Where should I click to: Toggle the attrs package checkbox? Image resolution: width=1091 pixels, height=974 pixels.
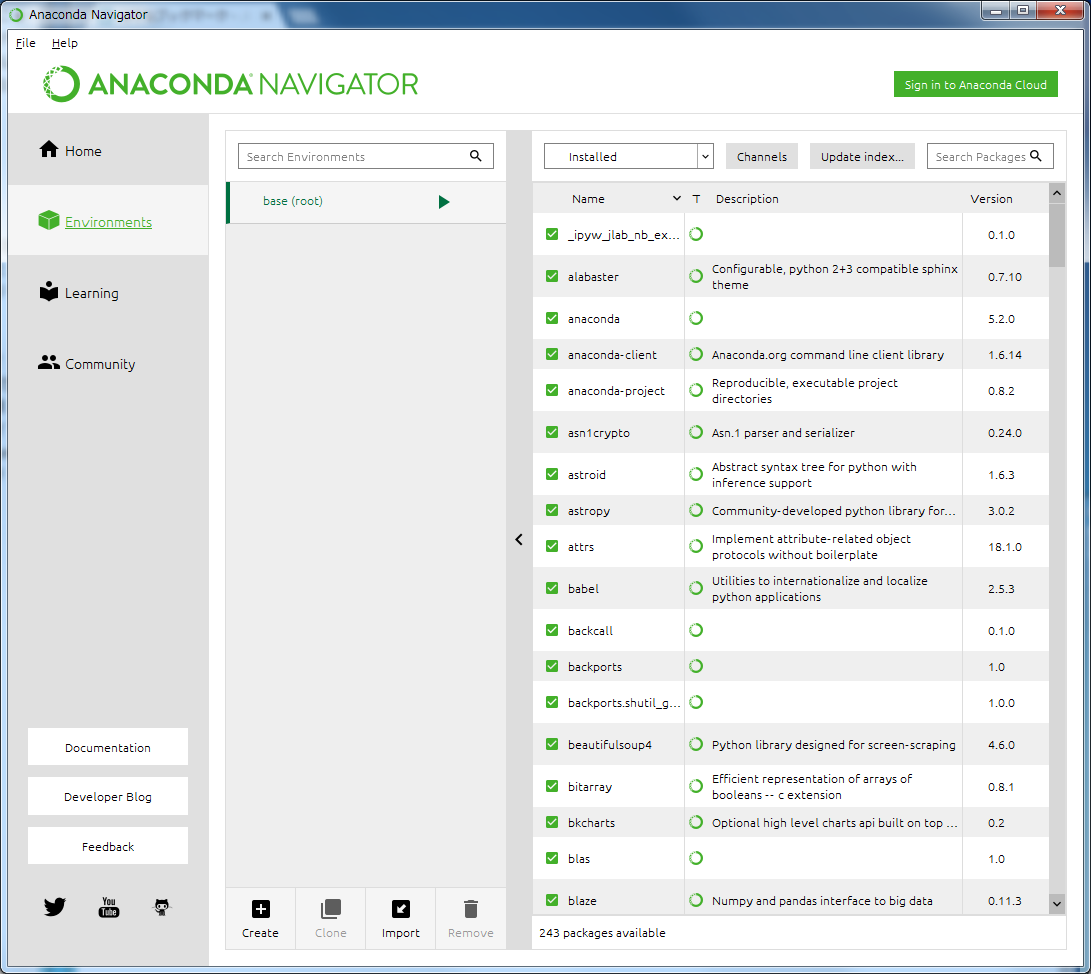[x=552, y=545]
